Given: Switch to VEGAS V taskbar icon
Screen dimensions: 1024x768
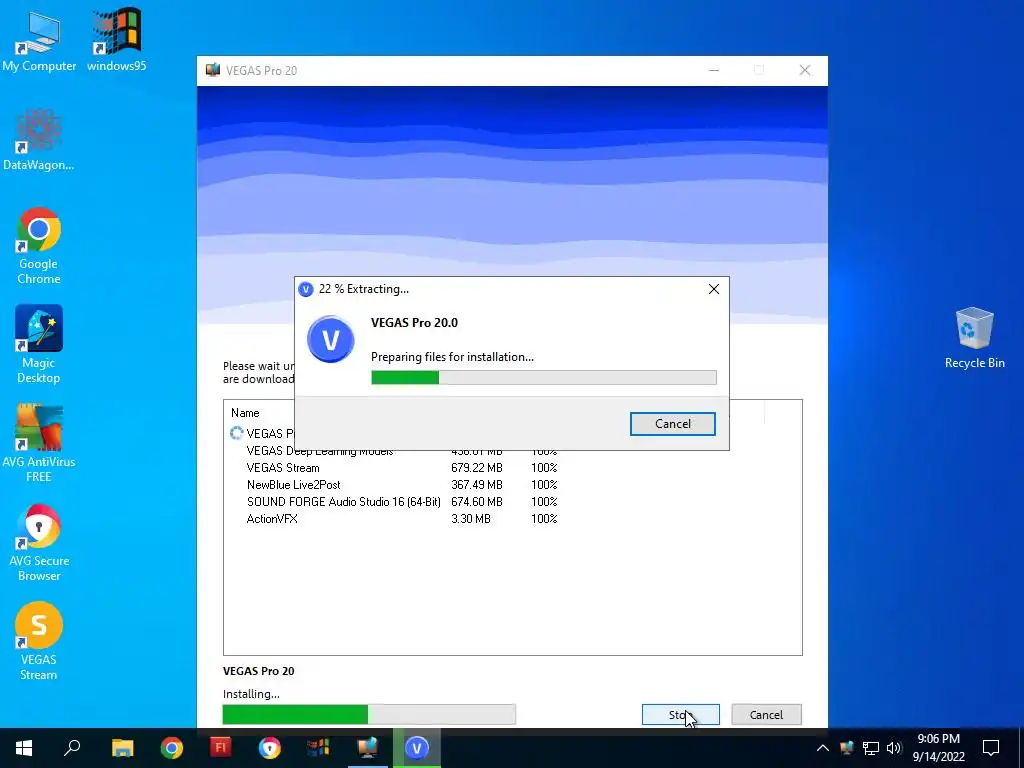Looking at the screenshot, I should 417,748.
